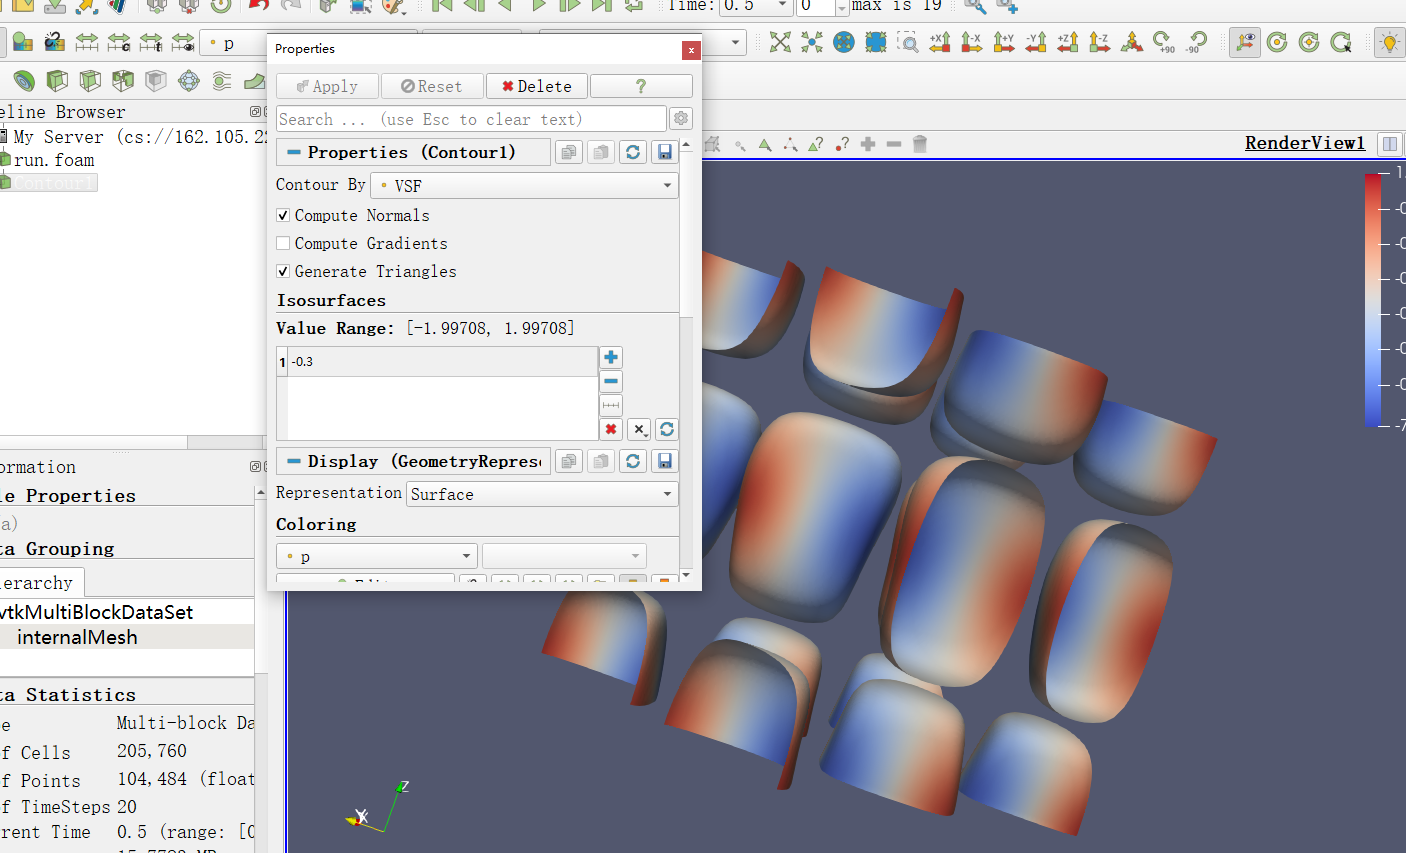
Task: Restore Contour1 properties to defaults
Action: [632, 152]
